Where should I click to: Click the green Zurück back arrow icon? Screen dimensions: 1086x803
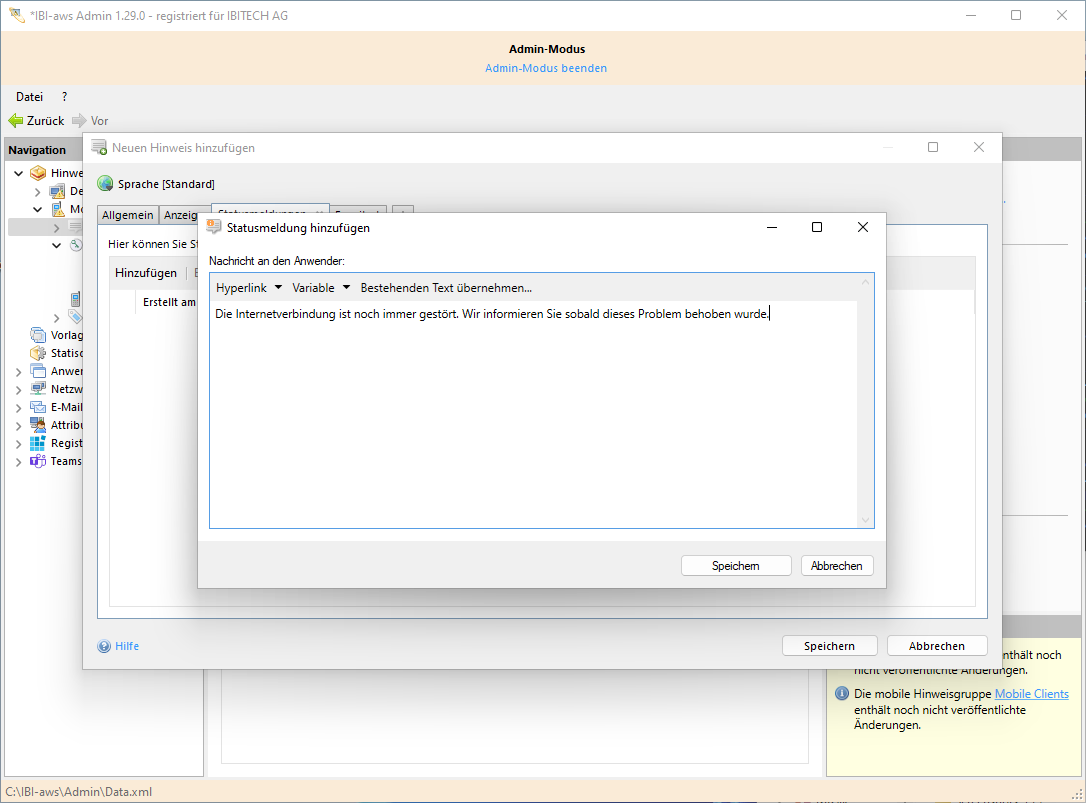click(15, 121)
